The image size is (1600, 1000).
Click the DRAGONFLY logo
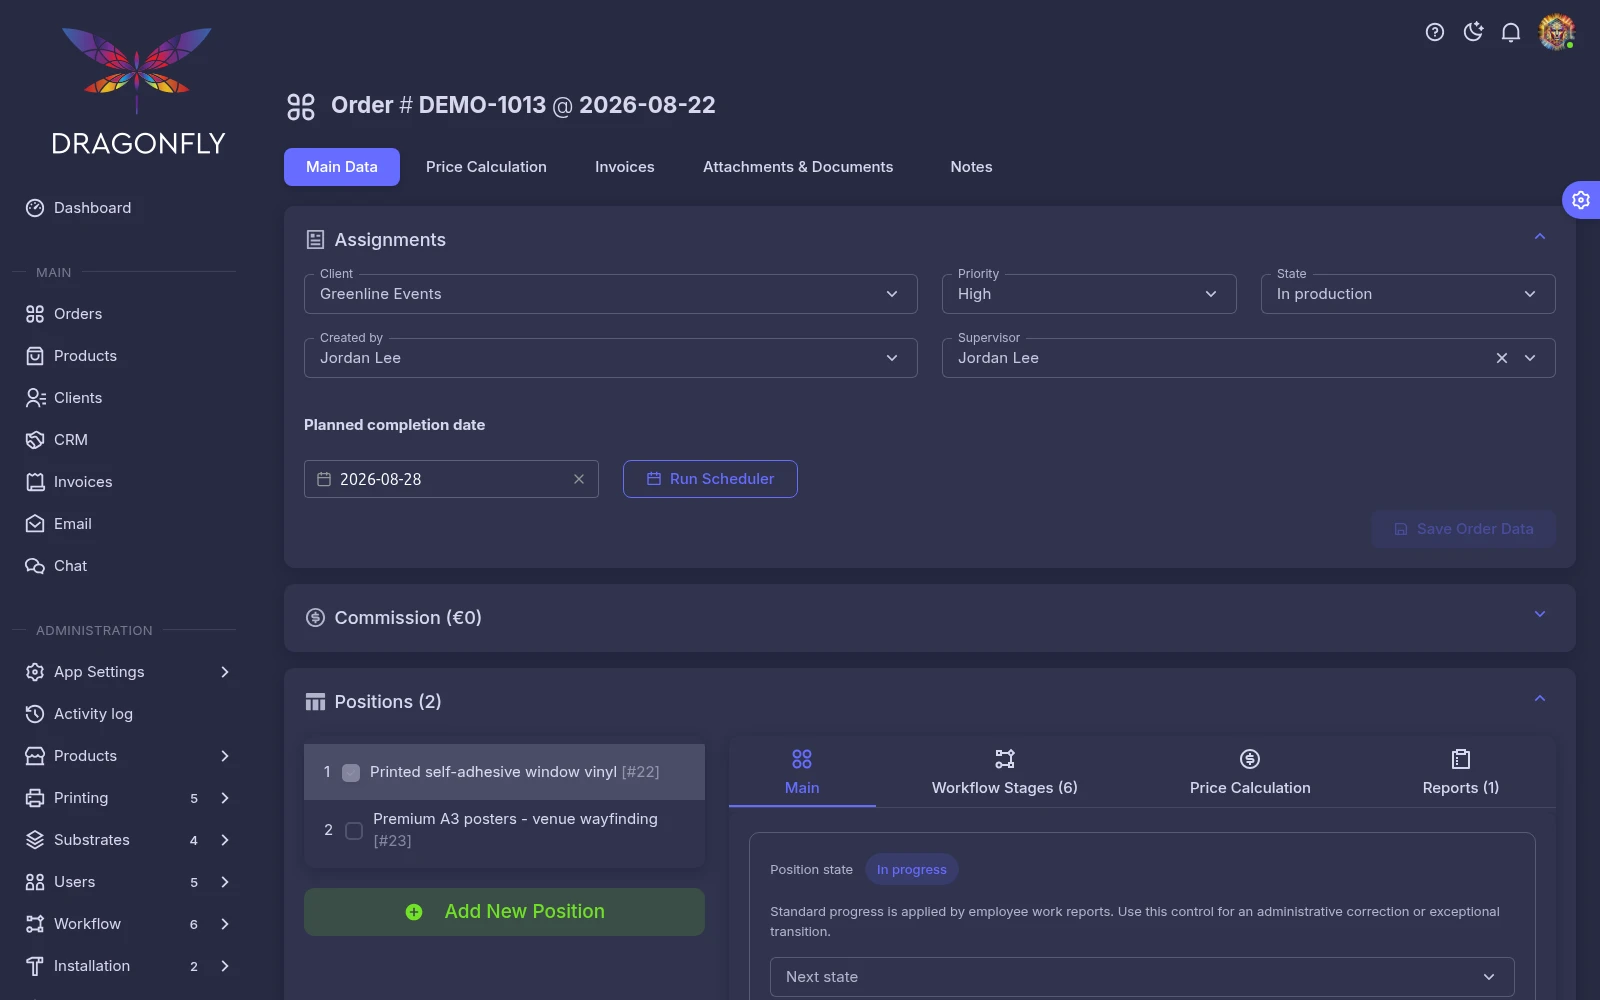137,90
